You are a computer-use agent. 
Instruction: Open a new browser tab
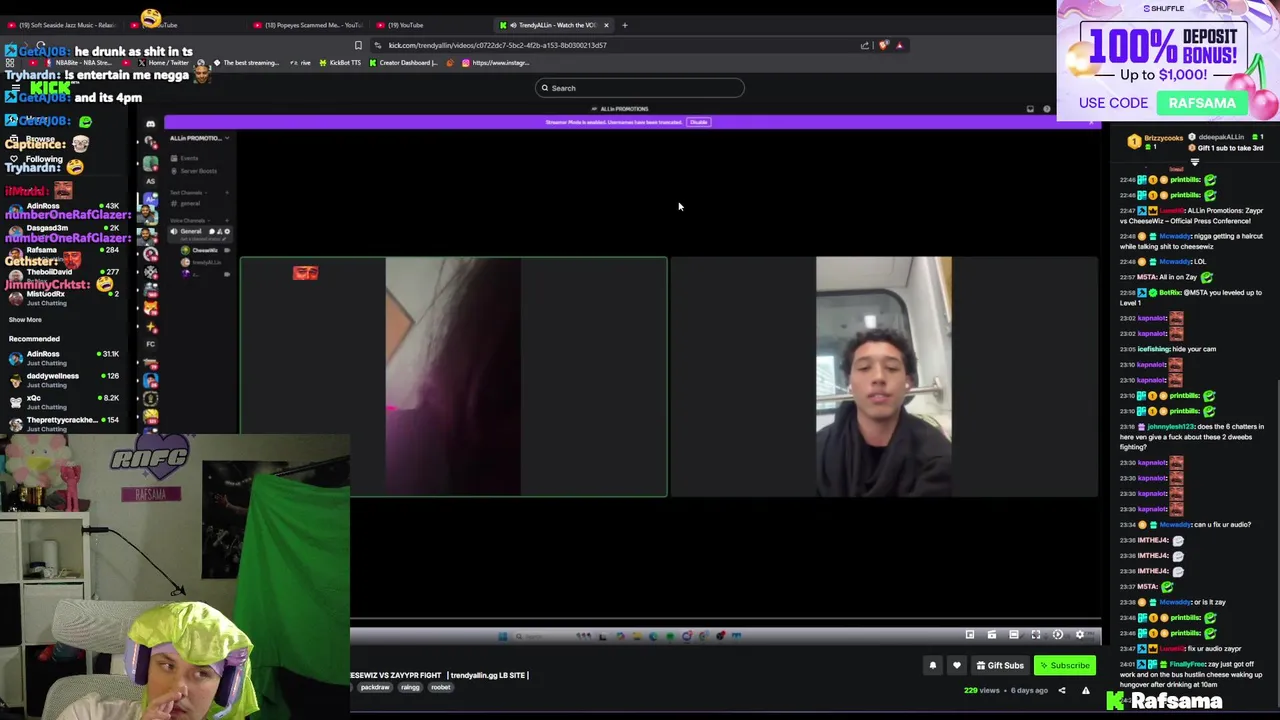pos(625,25)
